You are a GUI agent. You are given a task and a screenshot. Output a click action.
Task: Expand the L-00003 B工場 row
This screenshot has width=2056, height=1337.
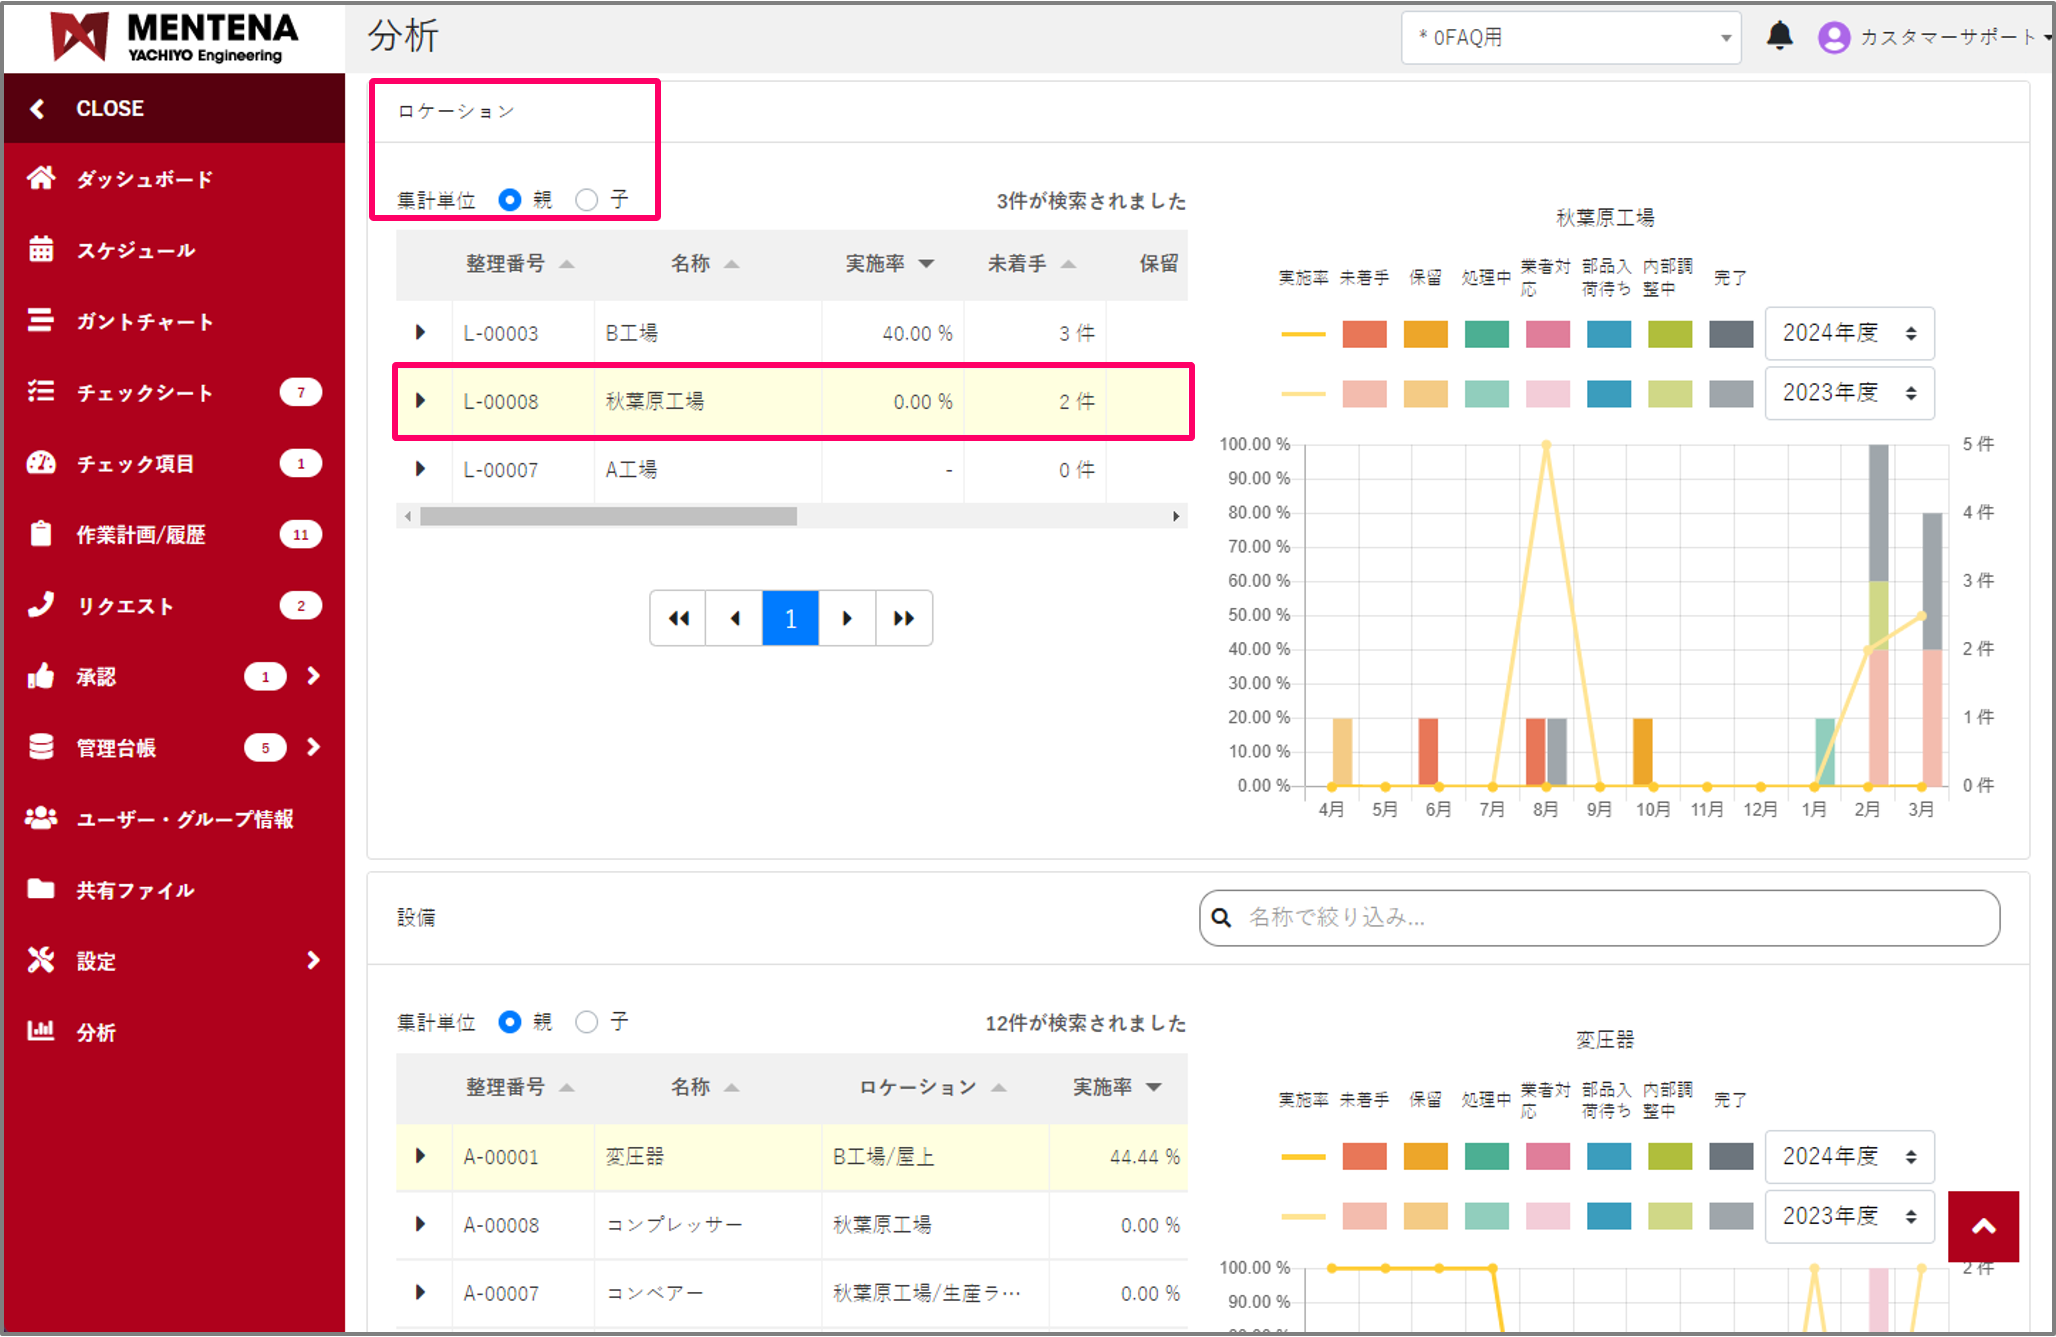tap(420, 332)
